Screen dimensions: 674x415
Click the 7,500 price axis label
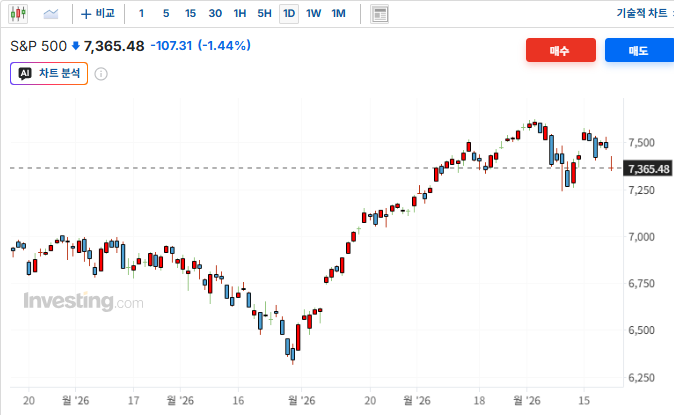click(641, 143)
